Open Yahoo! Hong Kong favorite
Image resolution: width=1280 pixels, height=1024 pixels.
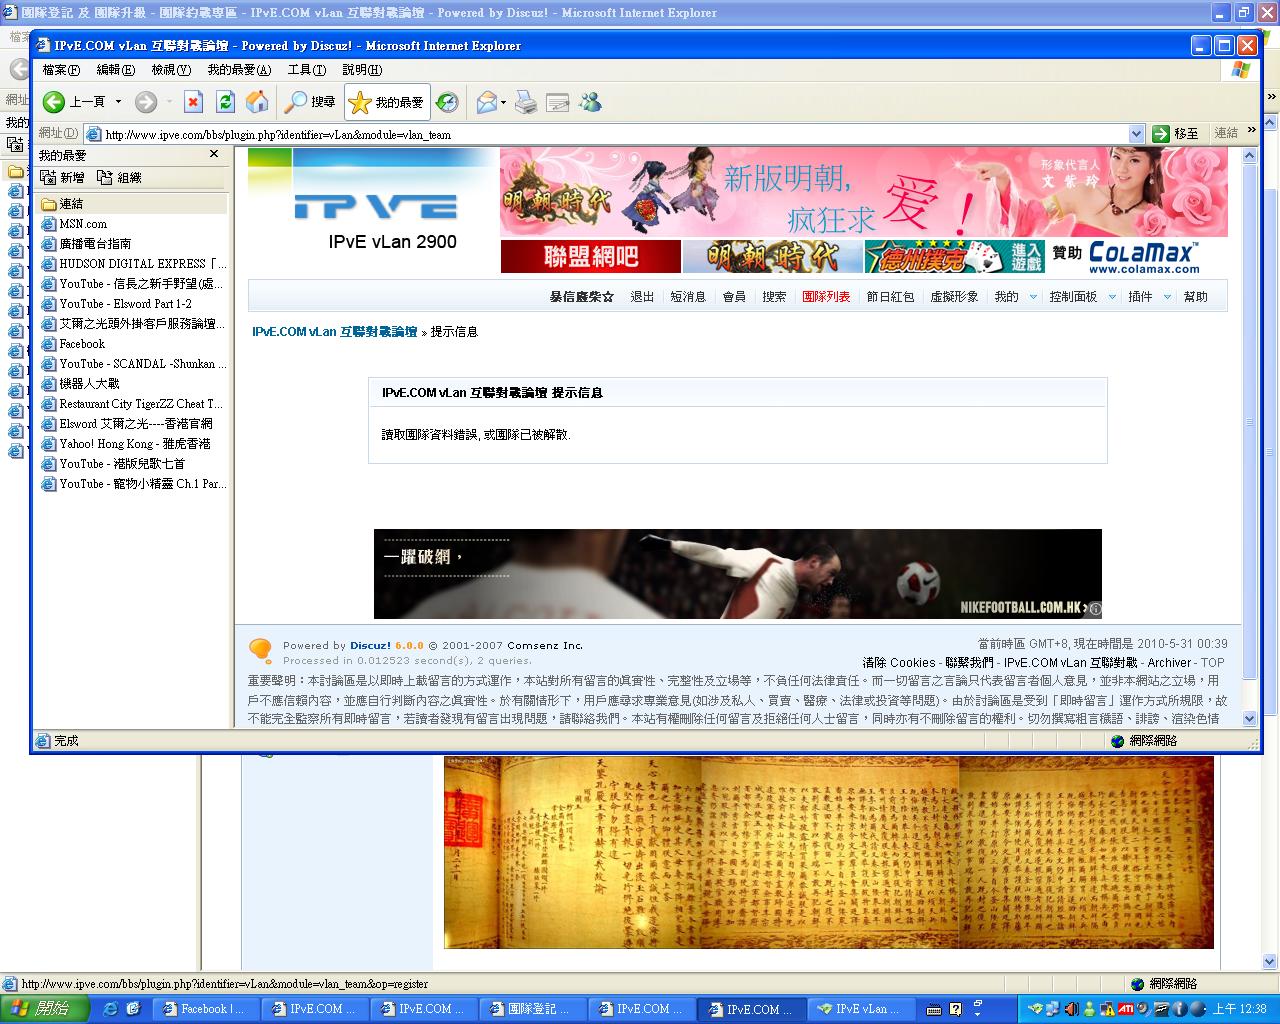[x=135, y=444]
